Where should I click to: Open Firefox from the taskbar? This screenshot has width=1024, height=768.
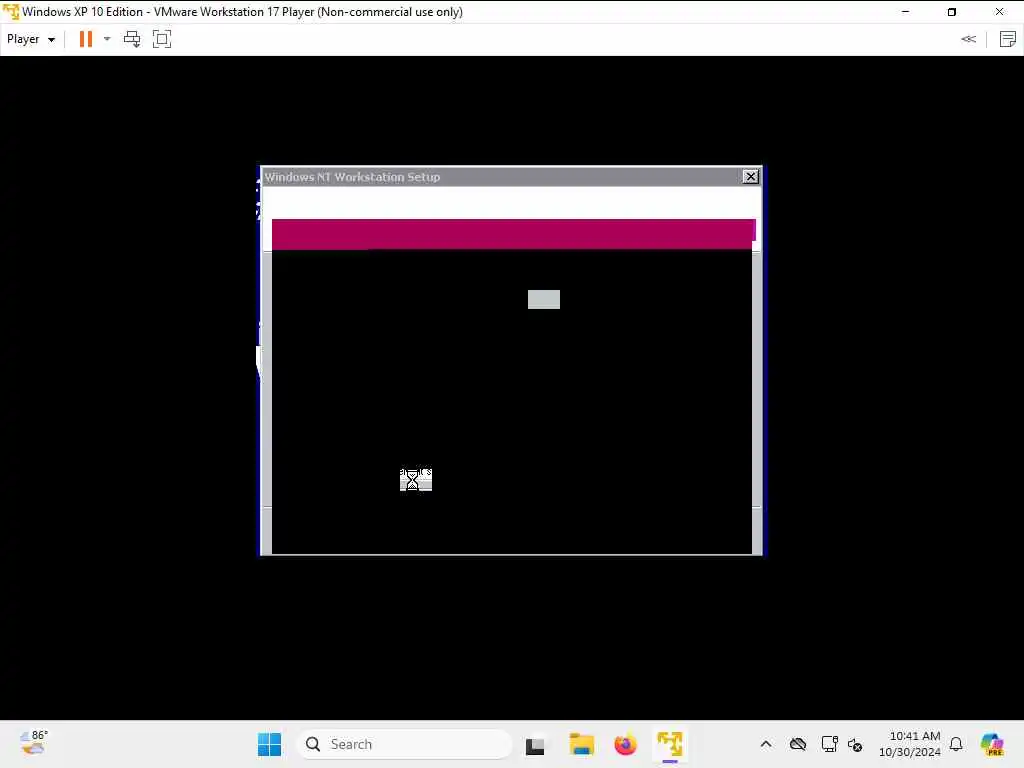click(625, 744)
